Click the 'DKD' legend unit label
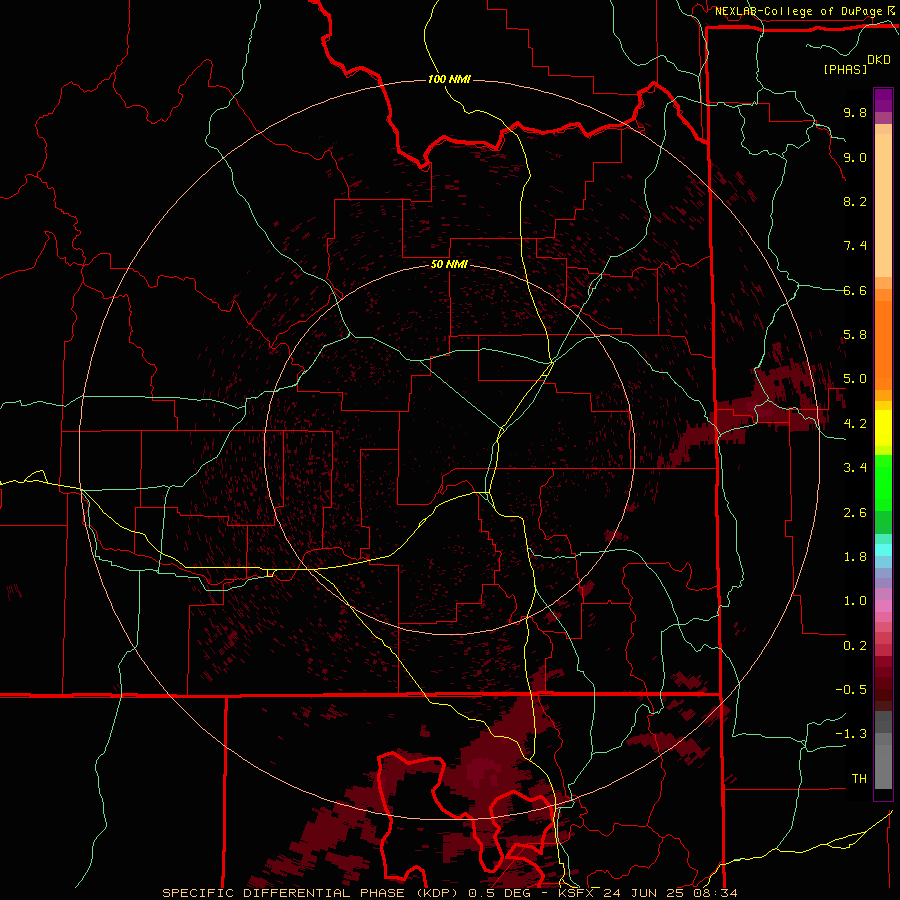Viewport: 900px width, 900px height. click(x=879, y=60)
